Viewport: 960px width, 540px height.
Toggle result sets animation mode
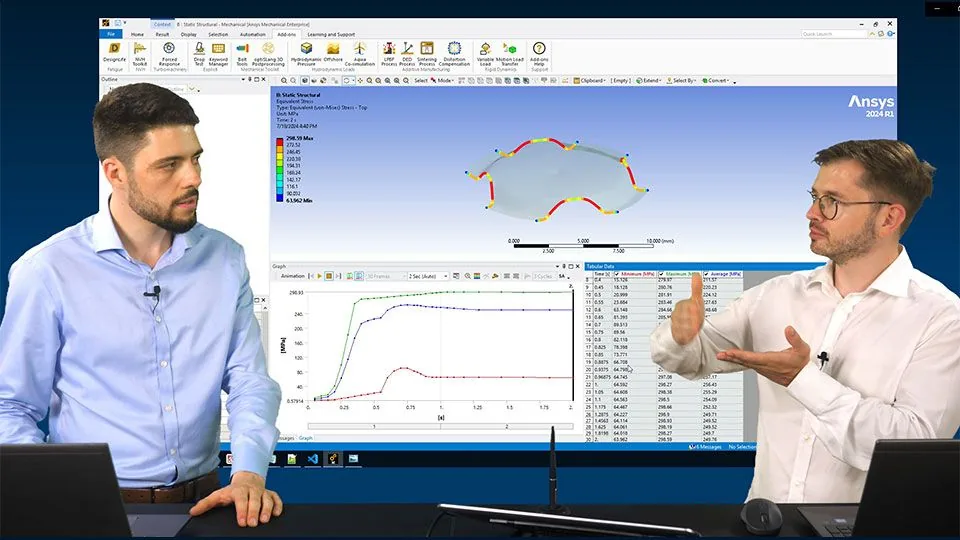pos(359,276)
